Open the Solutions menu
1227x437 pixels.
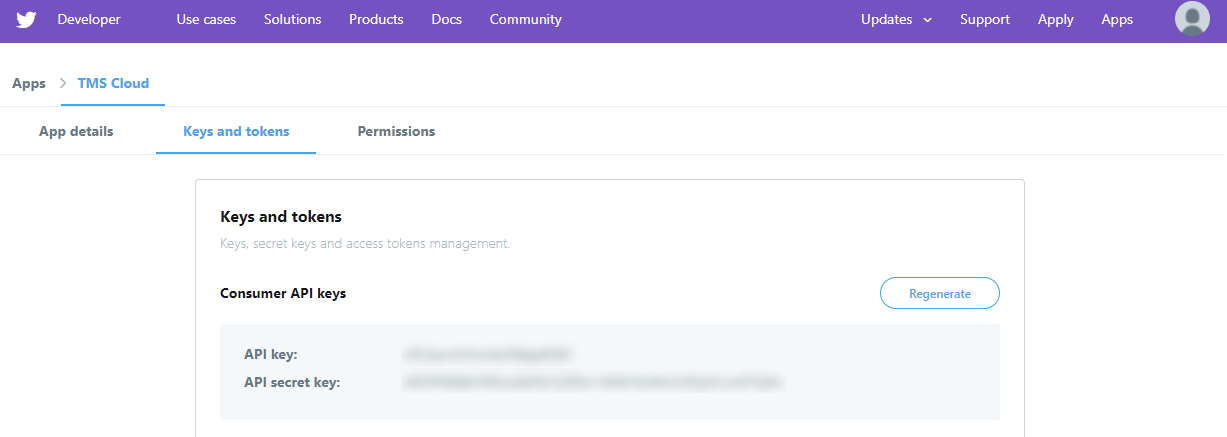(293, 20)
